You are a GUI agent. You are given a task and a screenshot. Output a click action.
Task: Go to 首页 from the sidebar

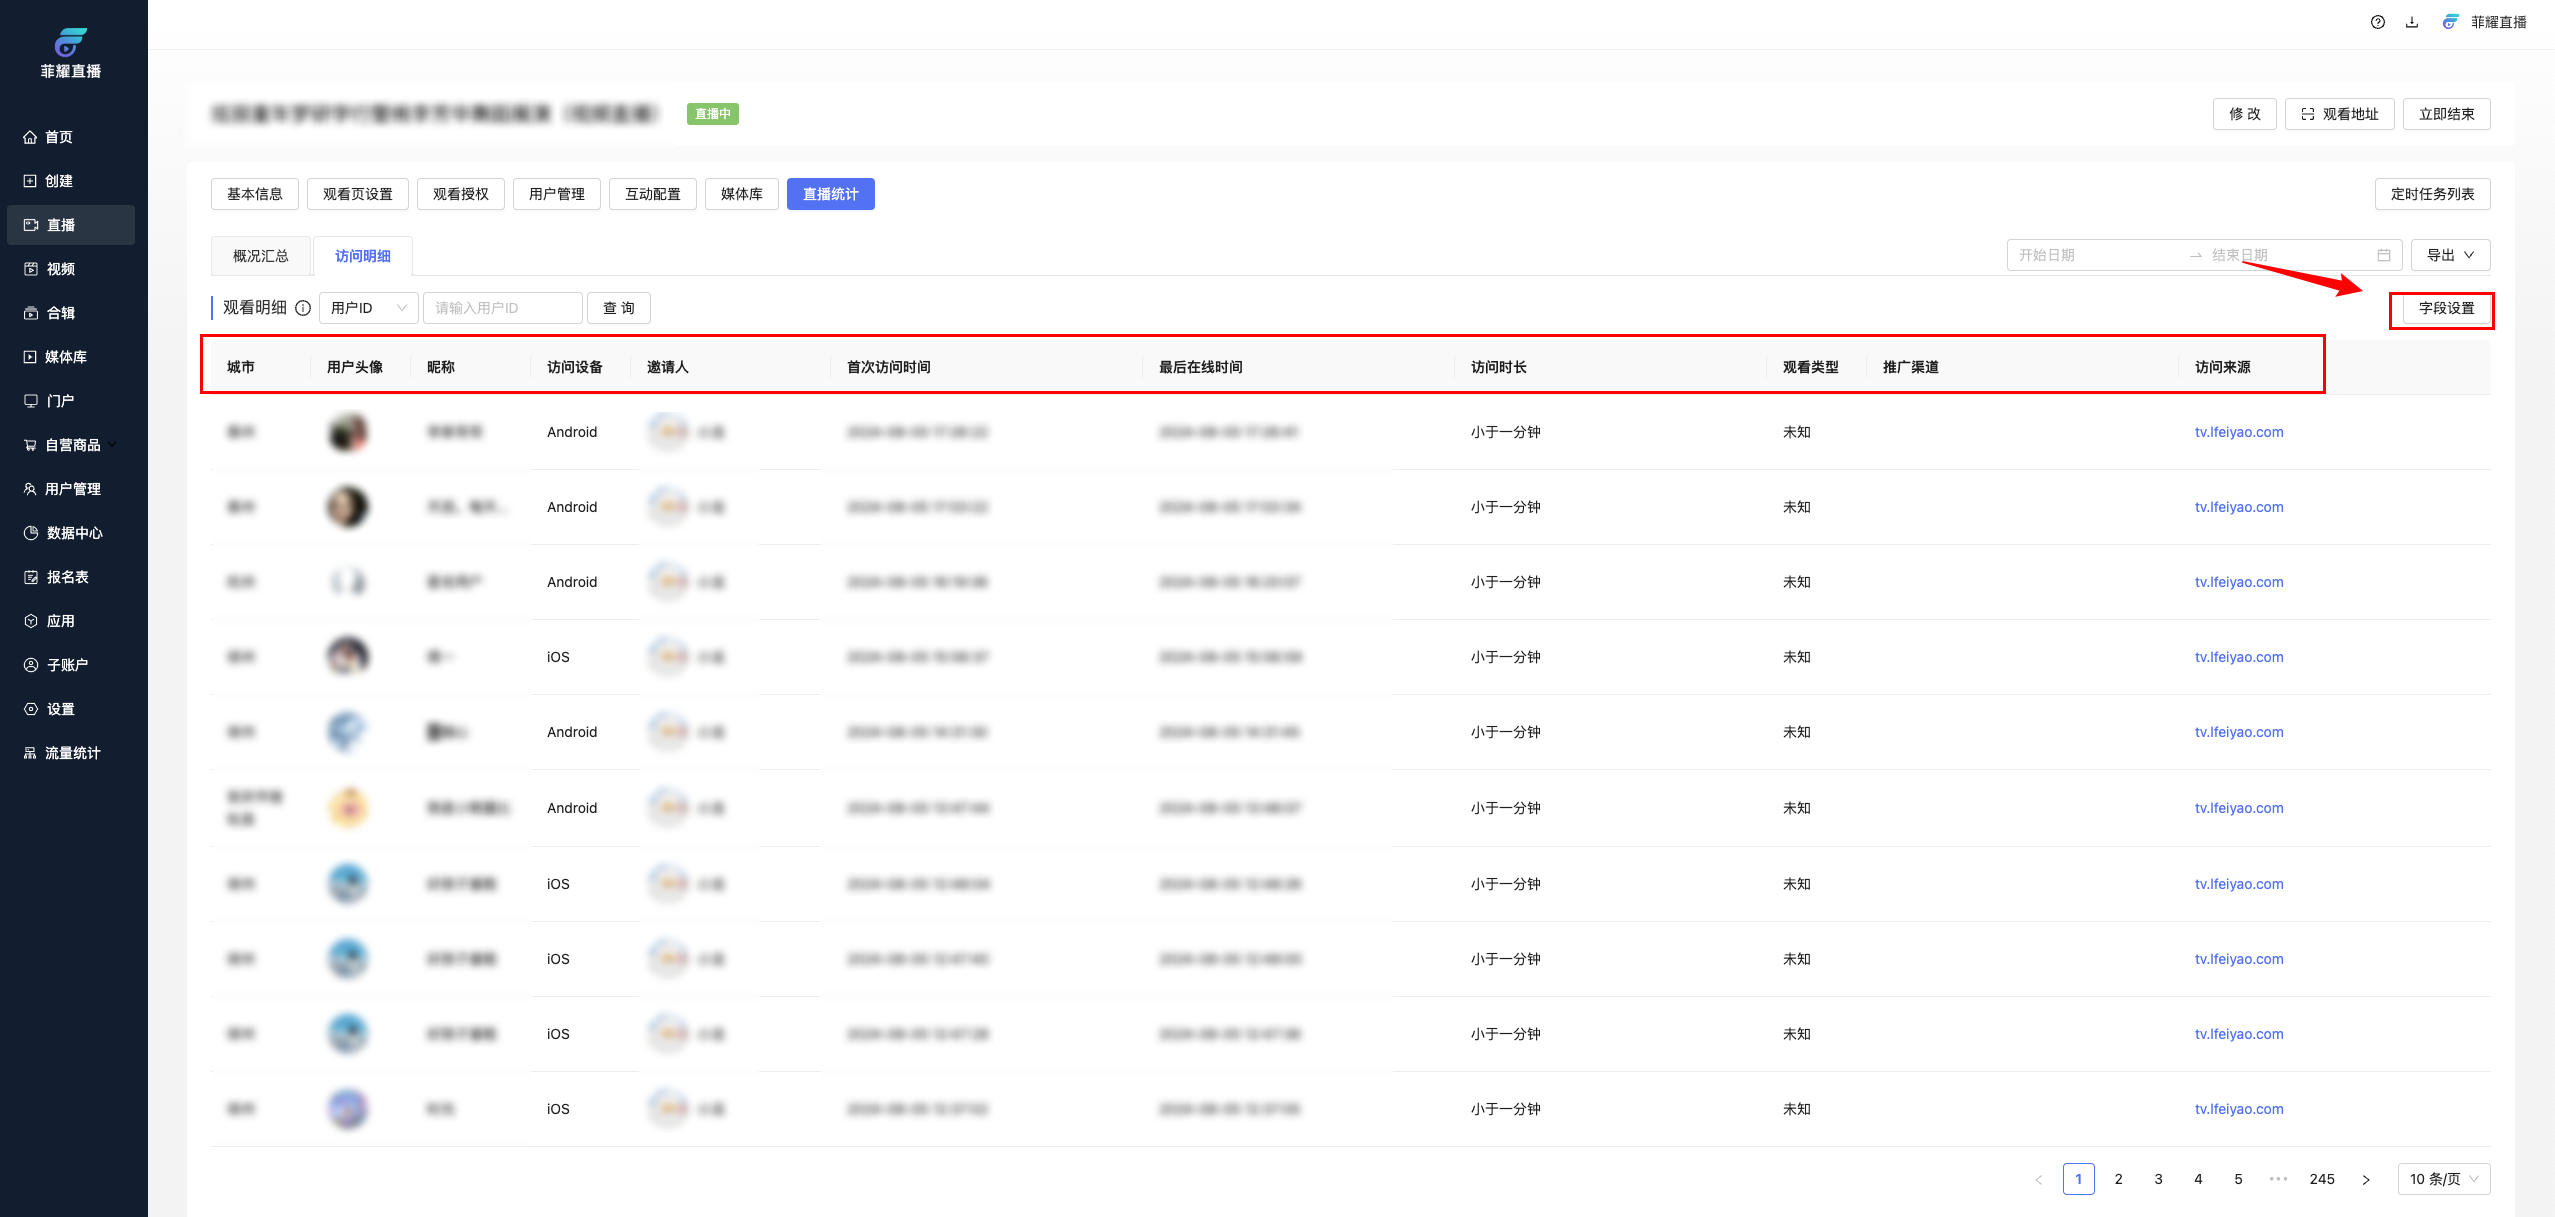(58, 137)
